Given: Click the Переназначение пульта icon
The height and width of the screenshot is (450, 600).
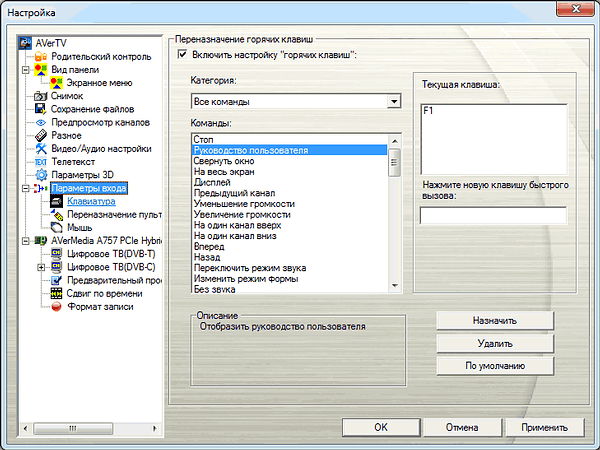Looking at the screenshot, I should click(57, 215).
